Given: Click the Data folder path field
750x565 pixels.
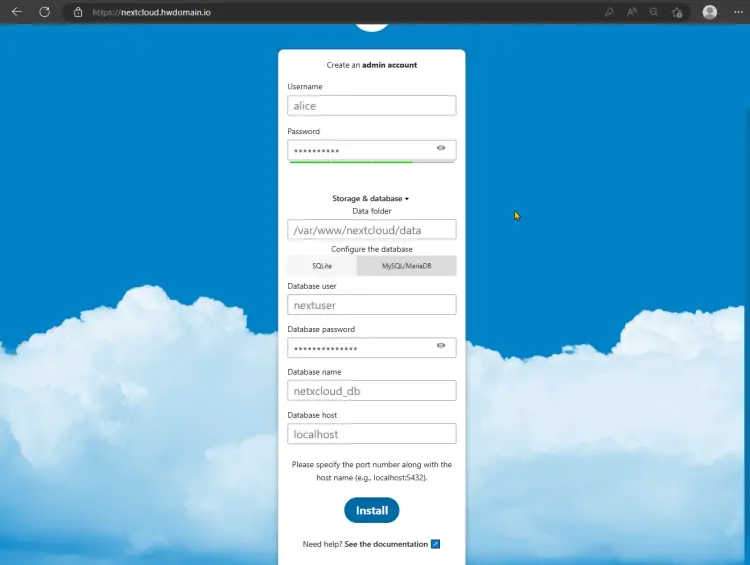Looking at the screenshot, I should tap(372, 230).
